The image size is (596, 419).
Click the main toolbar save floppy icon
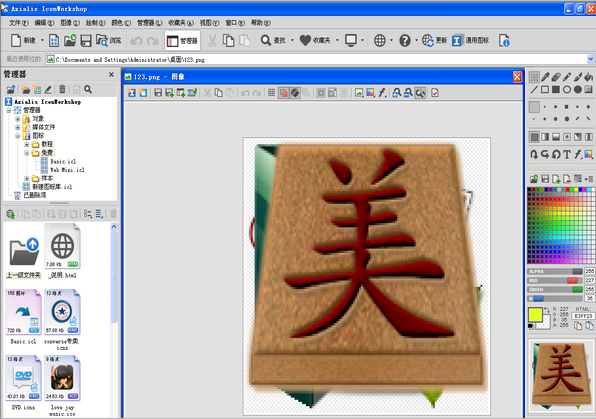coord(86,40)
